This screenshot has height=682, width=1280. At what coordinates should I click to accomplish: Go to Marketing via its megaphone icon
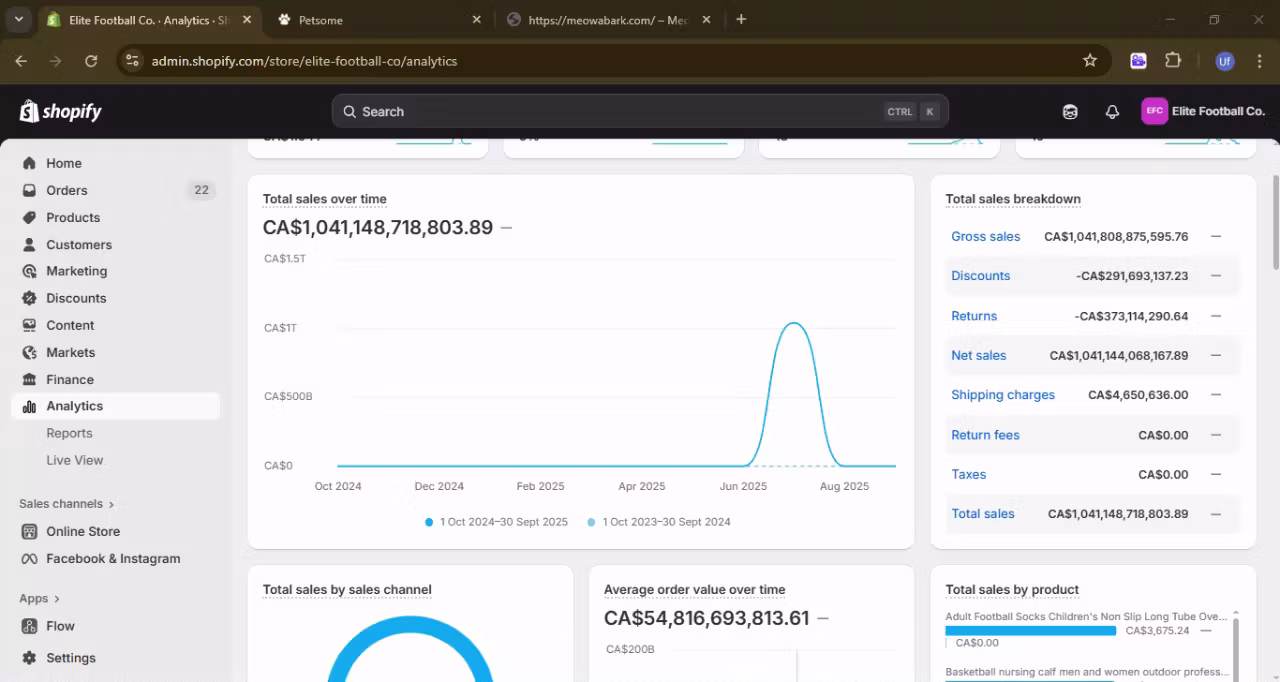[31, 271]
